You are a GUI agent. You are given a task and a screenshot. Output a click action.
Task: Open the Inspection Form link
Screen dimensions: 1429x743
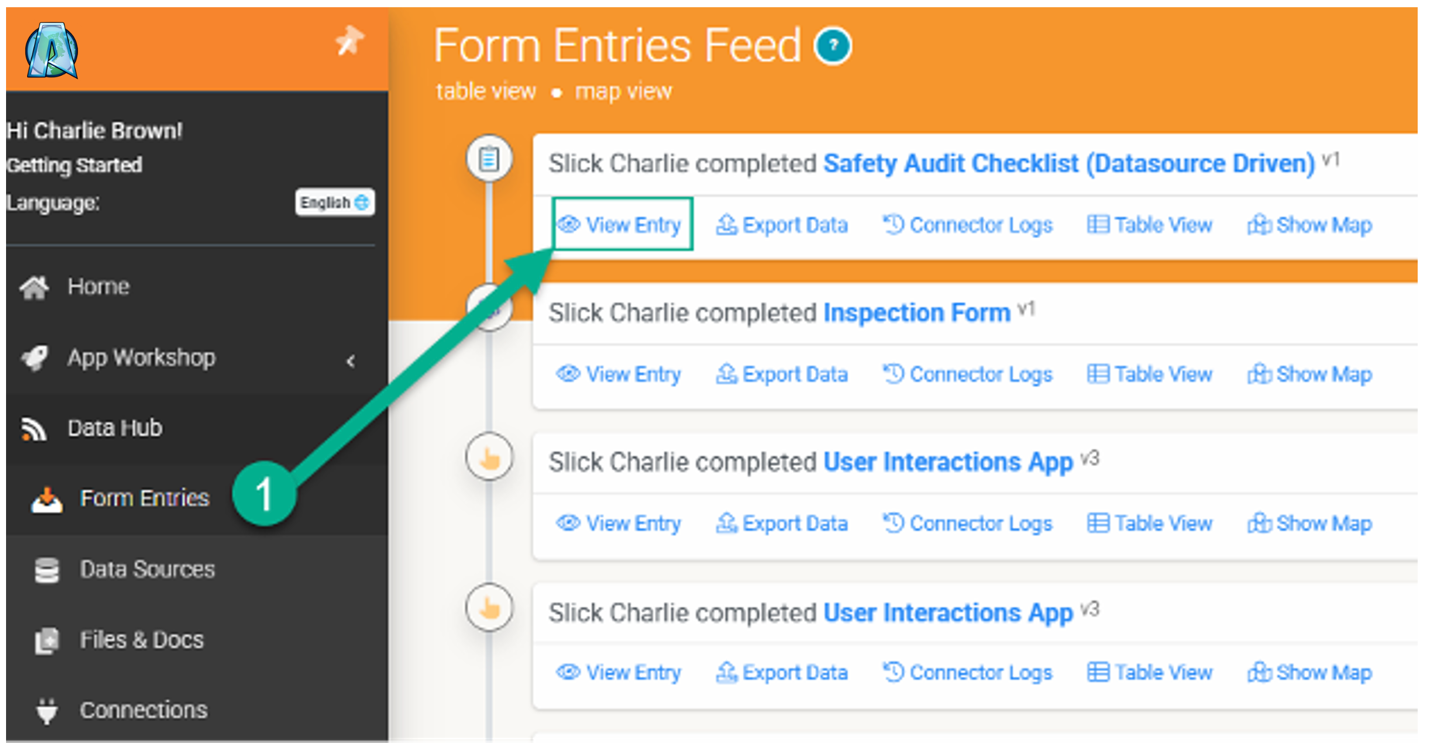point(916,313)
